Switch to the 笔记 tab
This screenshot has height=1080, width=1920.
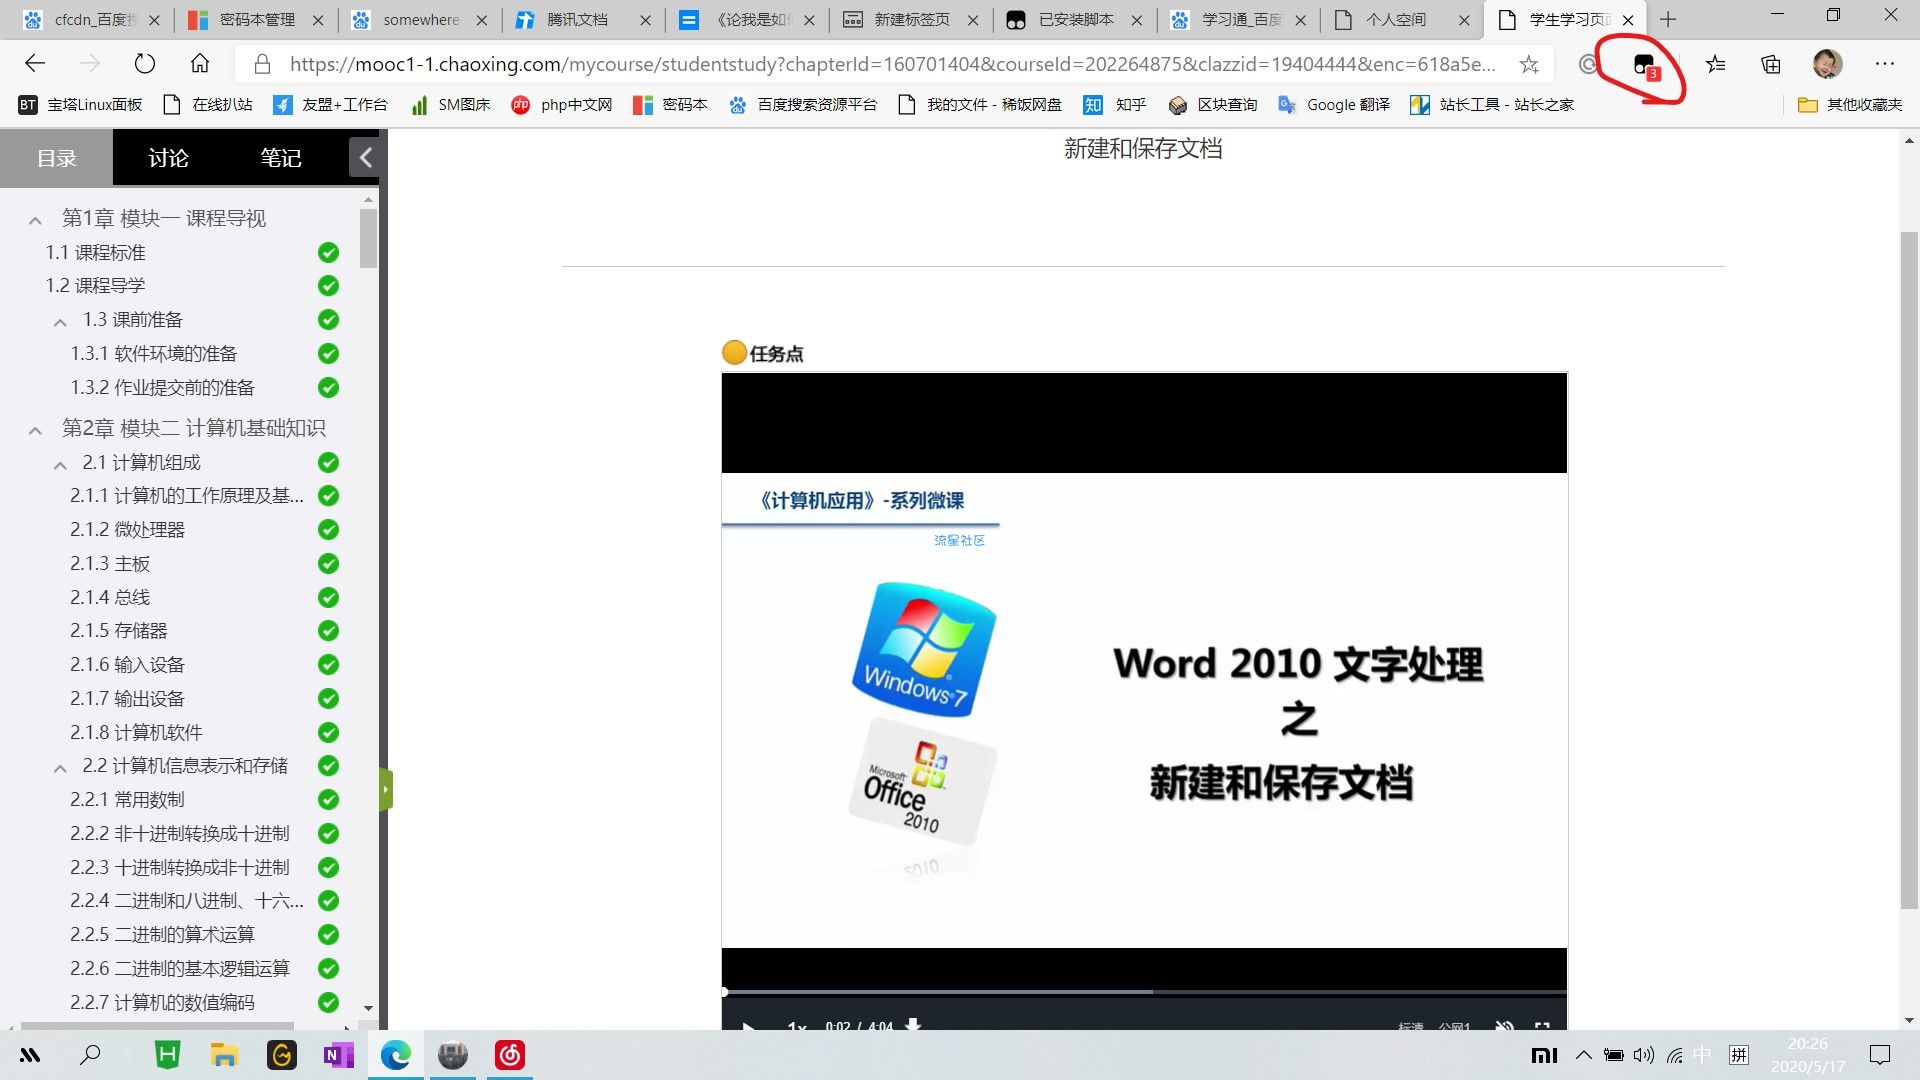[x=281, y=158]
